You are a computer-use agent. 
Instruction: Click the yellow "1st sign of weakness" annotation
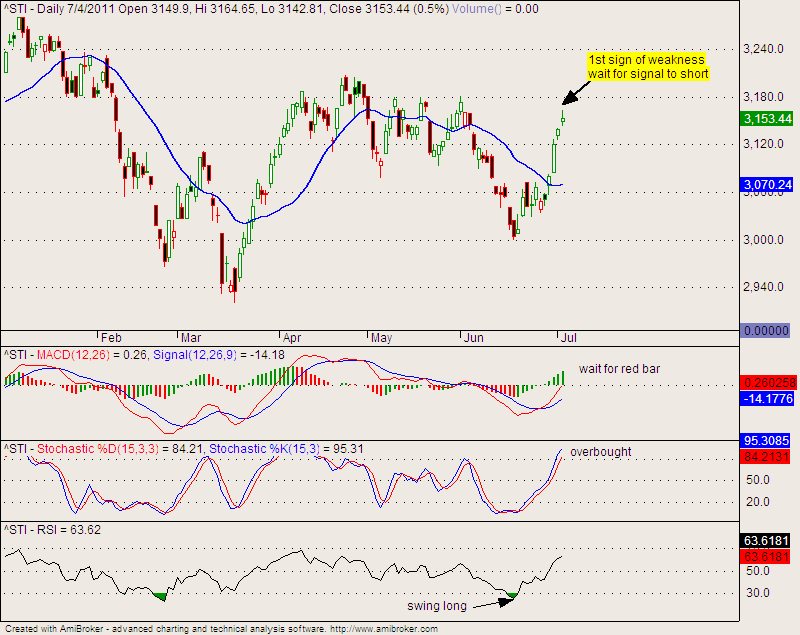tap(647, 66)
